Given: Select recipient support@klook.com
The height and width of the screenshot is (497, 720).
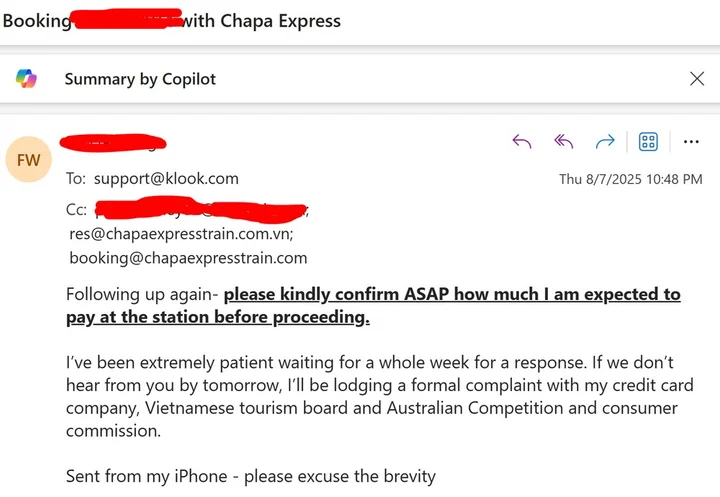Looking at the screenshot, I should pyautogui.click(x=166, y=179).
